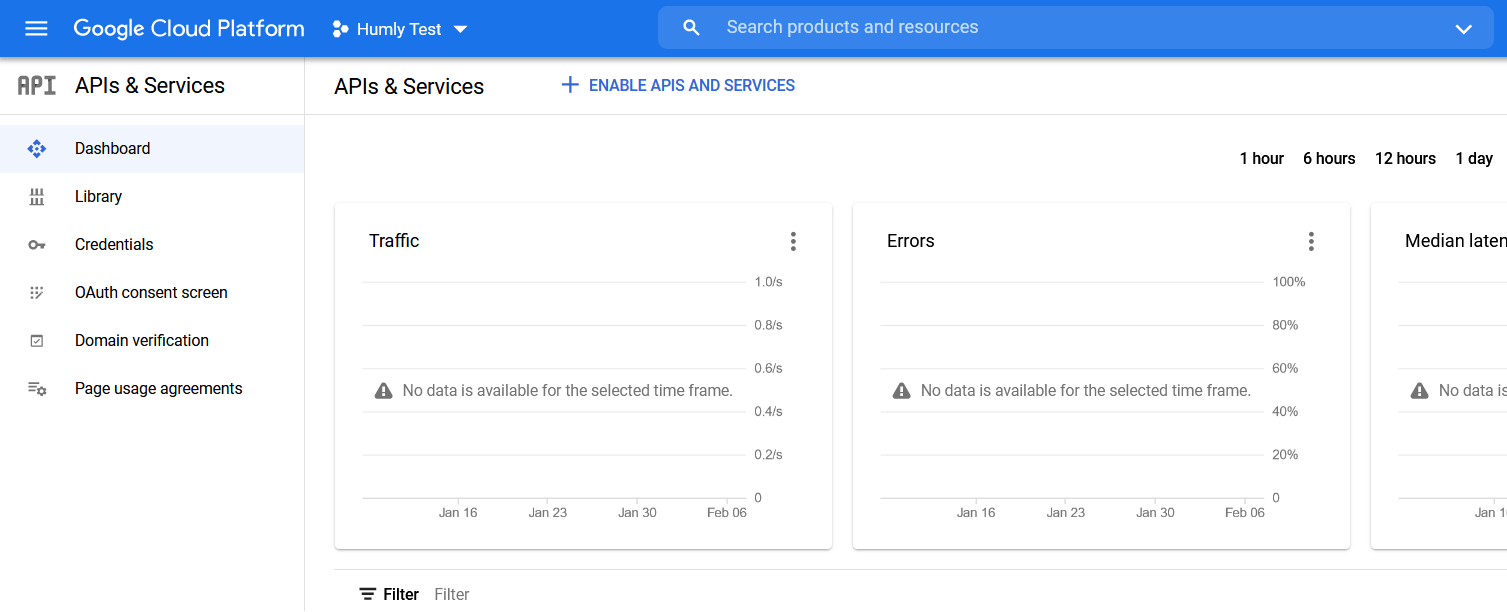Image resolution: width=1507 pixels, height=612 pixels.
Task: Click the APIs & Services API logo
Action: point(36,85)
